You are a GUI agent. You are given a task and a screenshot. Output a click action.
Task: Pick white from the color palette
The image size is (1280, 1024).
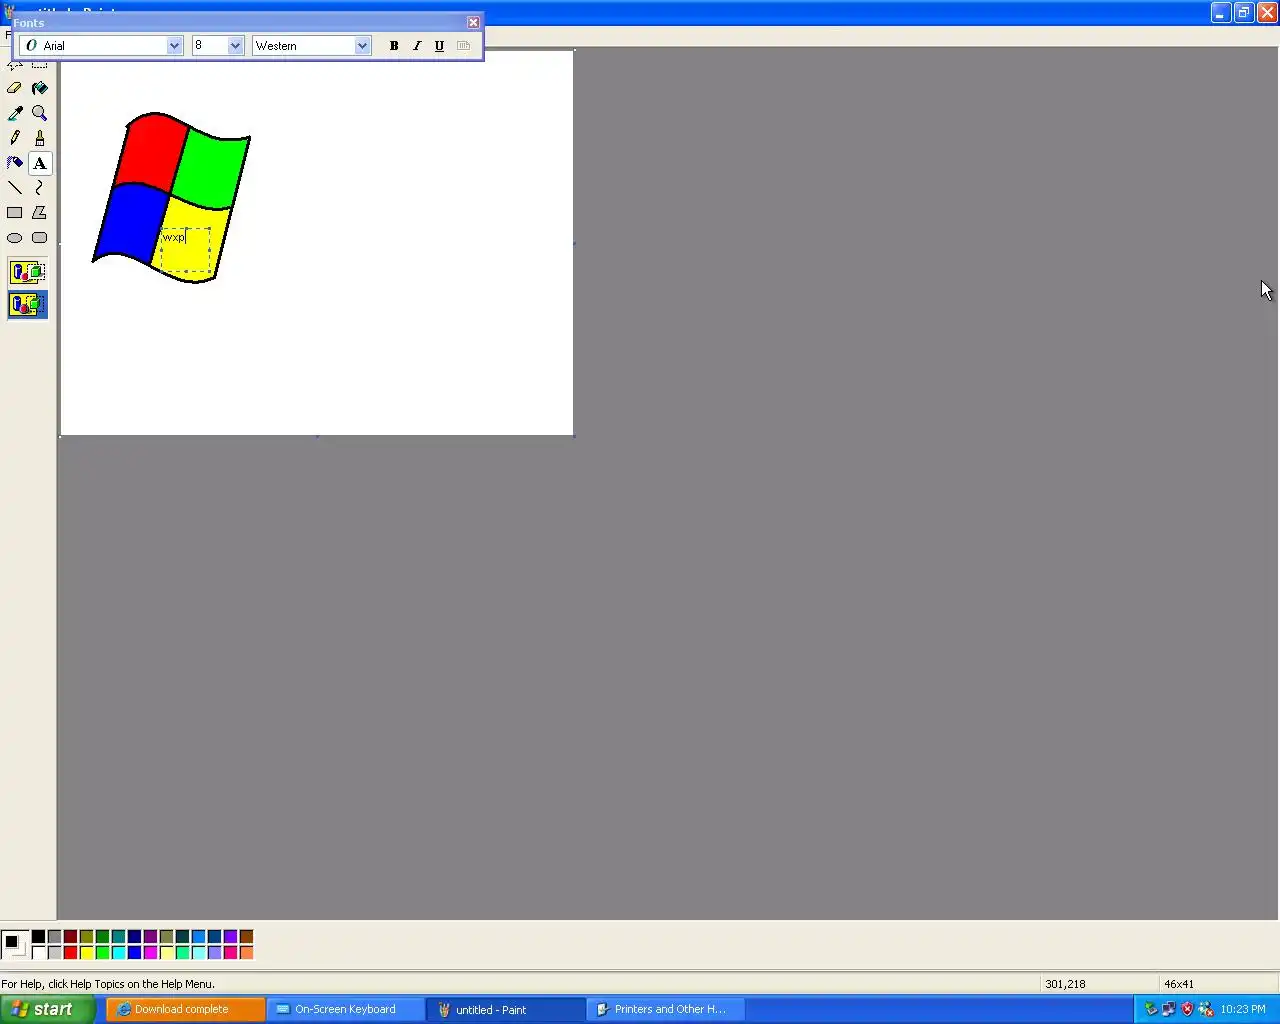pos(38,952)
